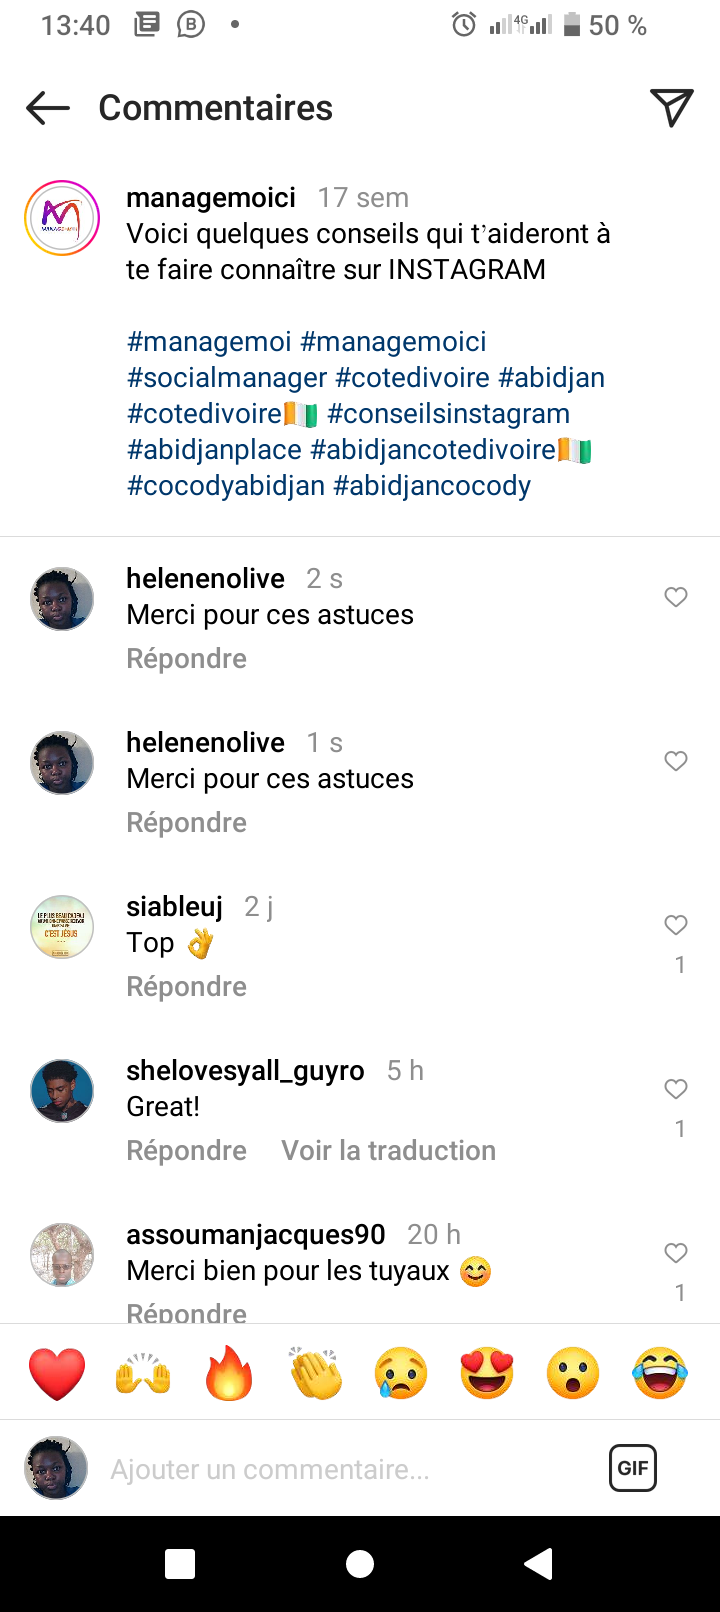Open the share paper-plane icon
The image size is (720, 1612).
pyautogui.click(x=671, y=108)
